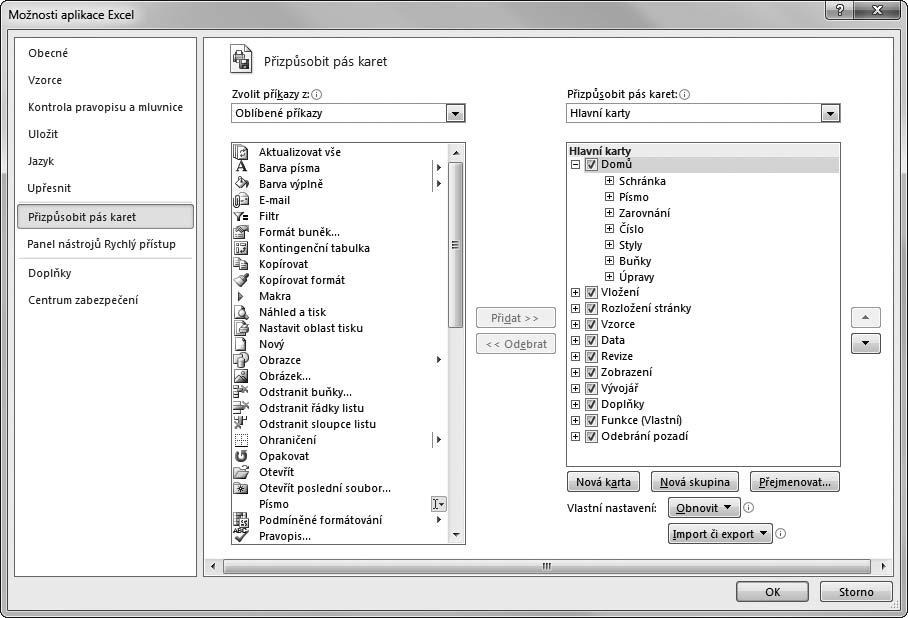Screen dimensions: 908x618
Task: Collapse the Domů tree node
Action: (575, 164)
